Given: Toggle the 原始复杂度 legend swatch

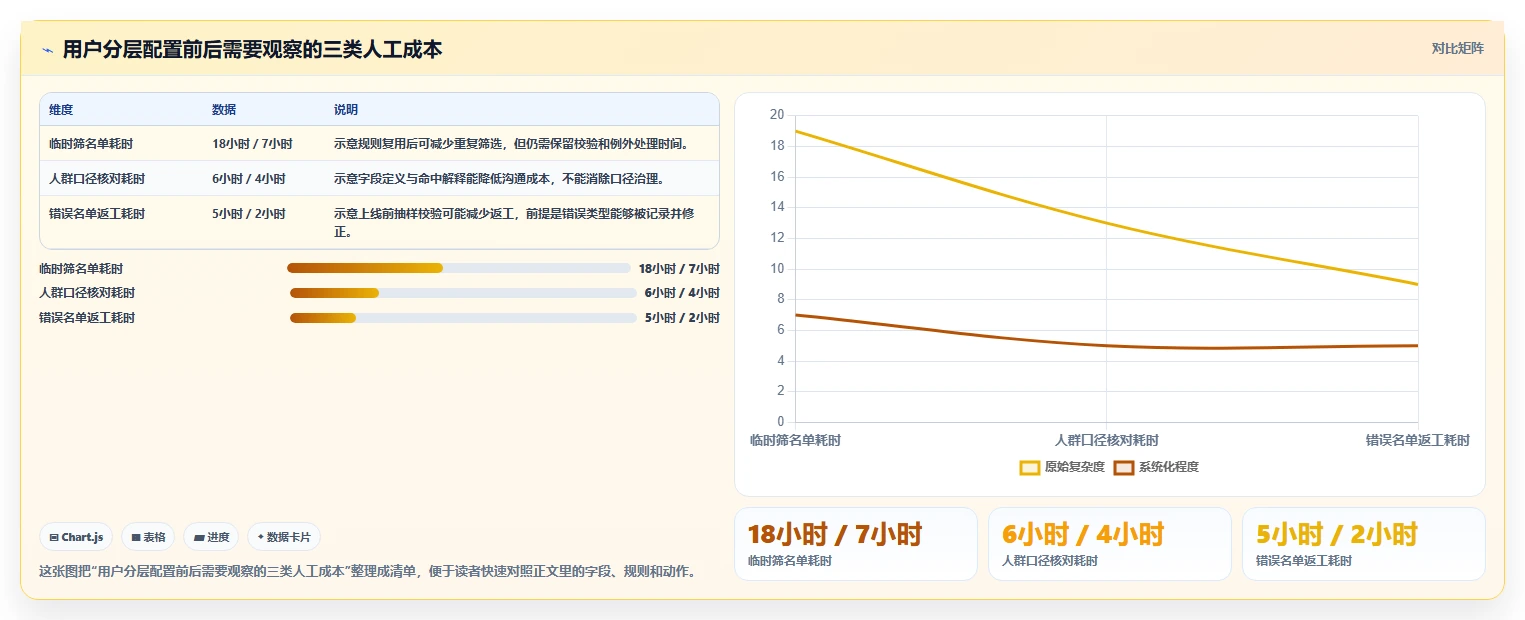Looking at the screenshot, I should pos(1030,467).
